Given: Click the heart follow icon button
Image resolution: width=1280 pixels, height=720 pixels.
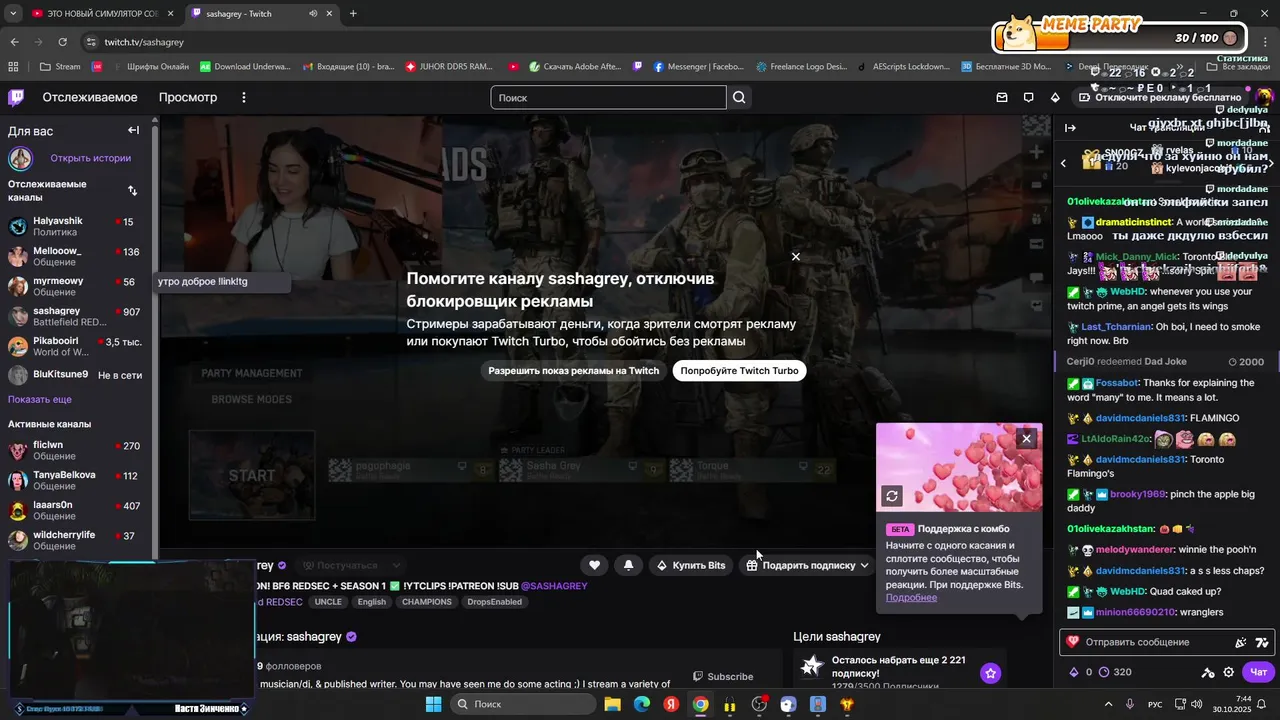Looking at the screenshot, I should pyautogui.click(x=594, y=565).
